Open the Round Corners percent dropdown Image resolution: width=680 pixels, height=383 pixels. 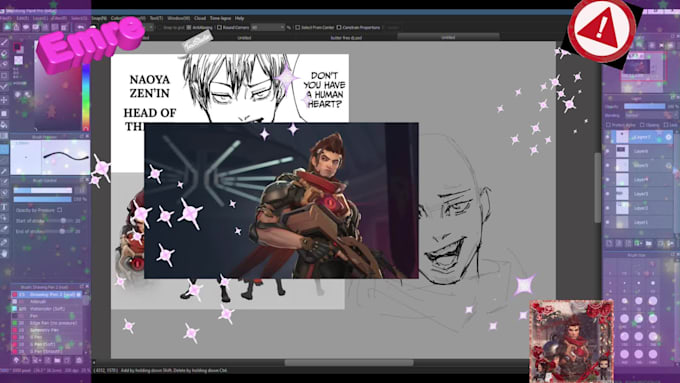coord(268,27)
